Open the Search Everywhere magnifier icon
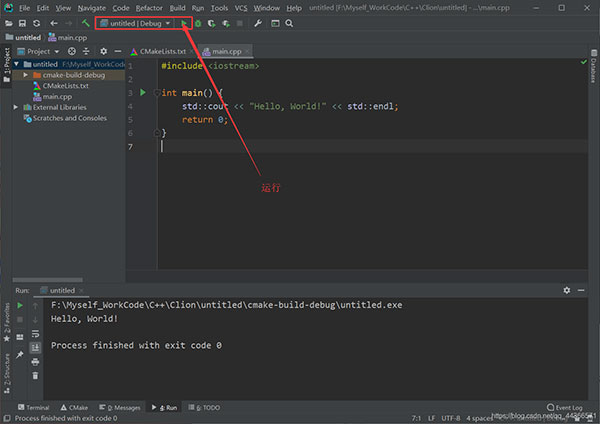 pyautogui.click(x=290, y=22)
